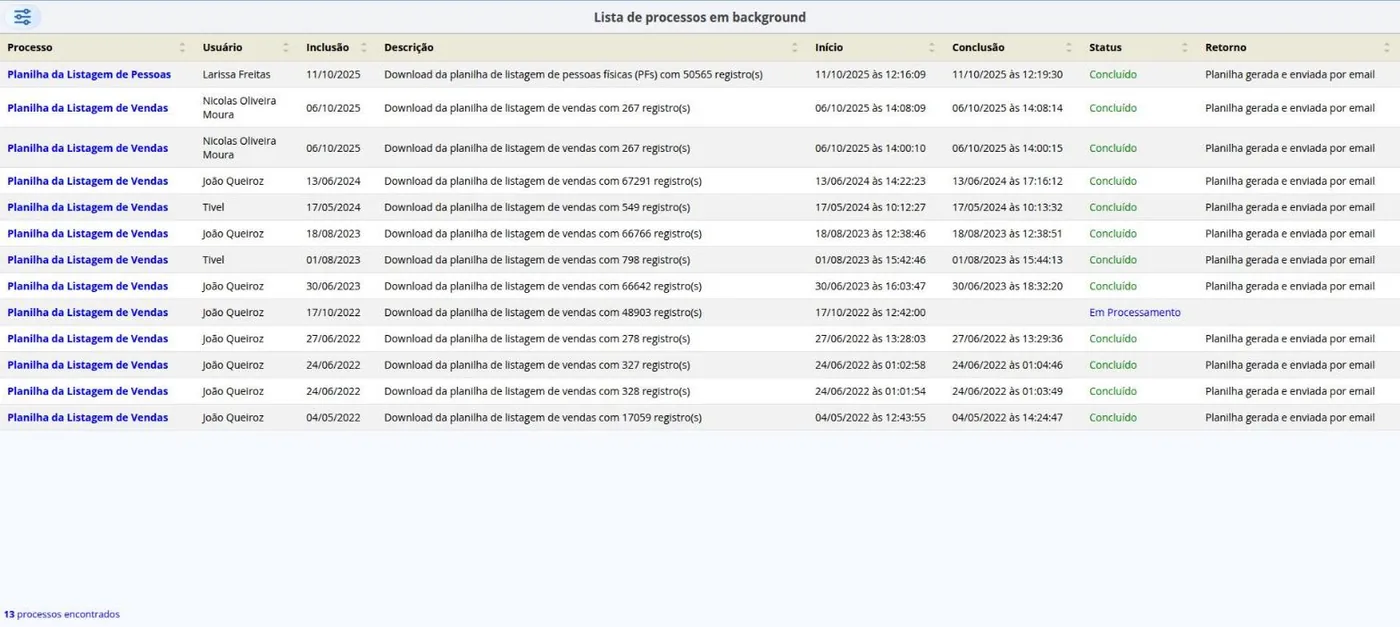Open Vendas process with 67291 registros
Viewport: 1400px width, 627px height.
(88, 181)
